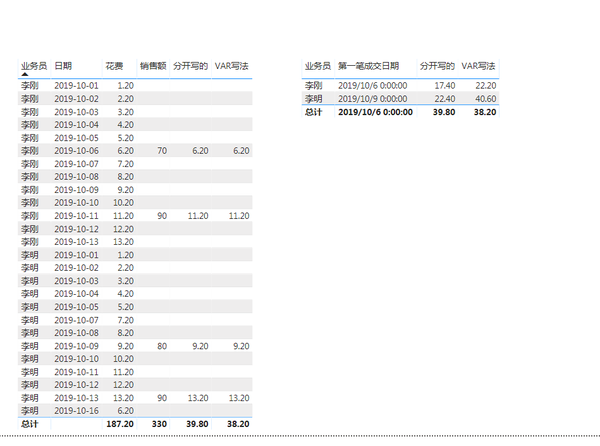Click 李刚 date cell 2019-10-05
Screen dimensions: 600x446
click(x=77, y=138)
